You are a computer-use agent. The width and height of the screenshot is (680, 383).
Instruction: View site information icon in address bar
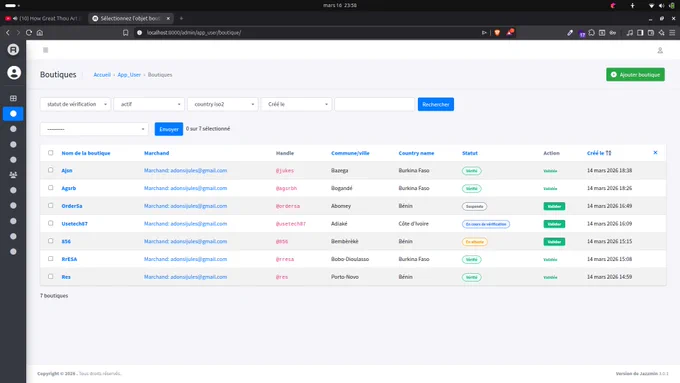[140, 33]
